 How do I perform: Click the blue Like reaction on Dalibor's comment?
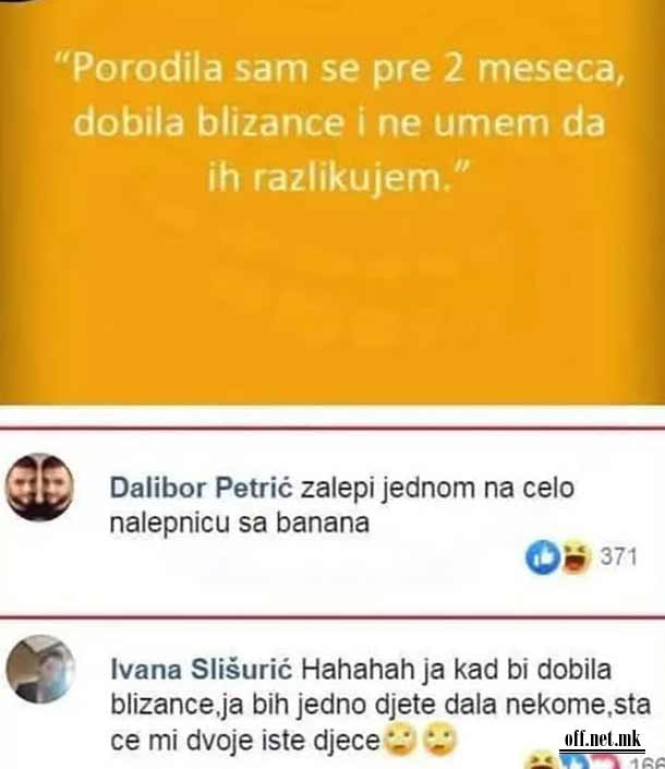[542, 557]
